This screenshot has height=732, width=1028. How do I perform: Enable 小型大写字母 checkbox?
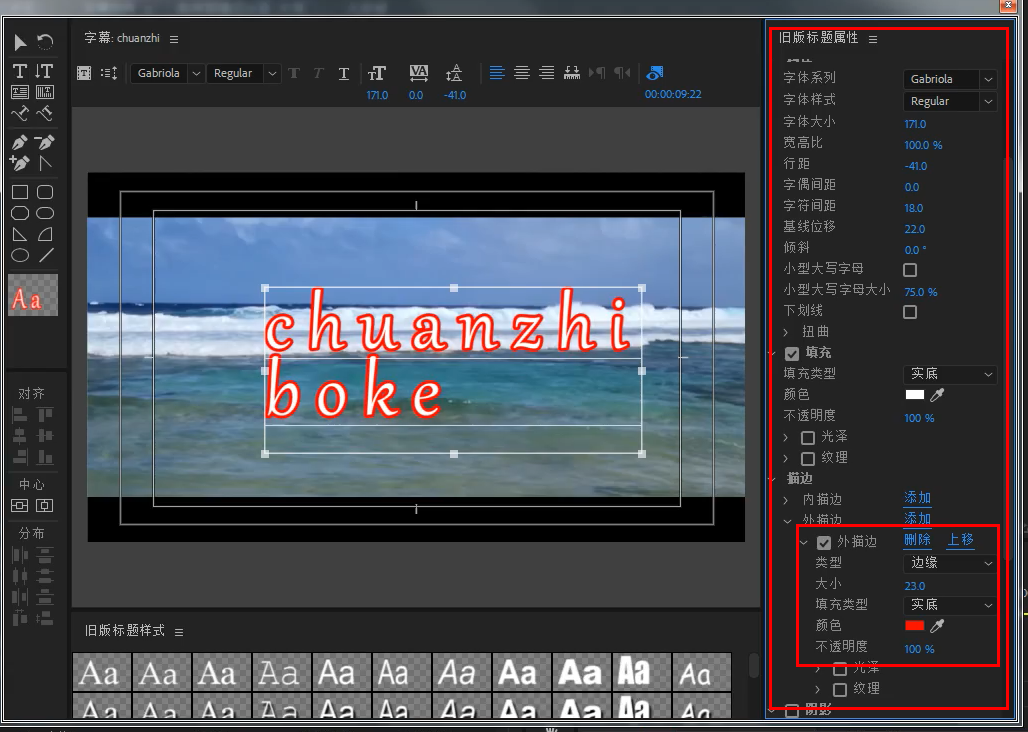click(910, 270)
